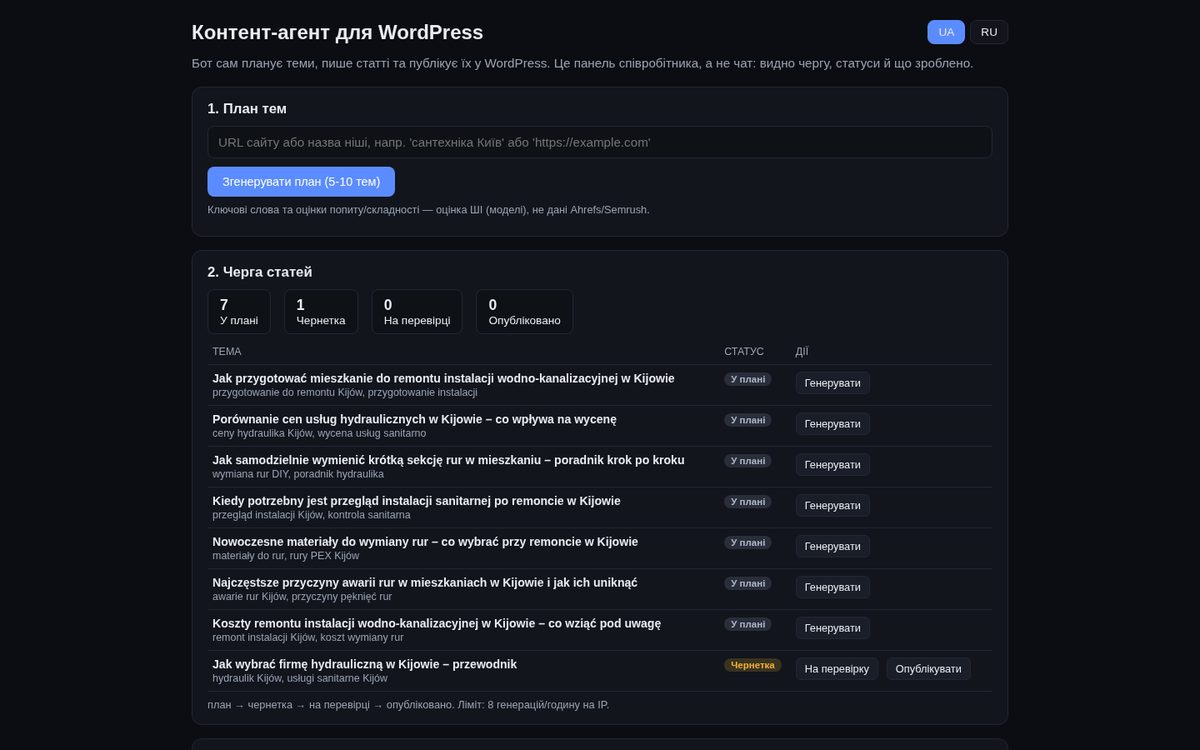Switch interface language to RU
The width and height of the screenshot is (1200, 750).
point(989,32)
